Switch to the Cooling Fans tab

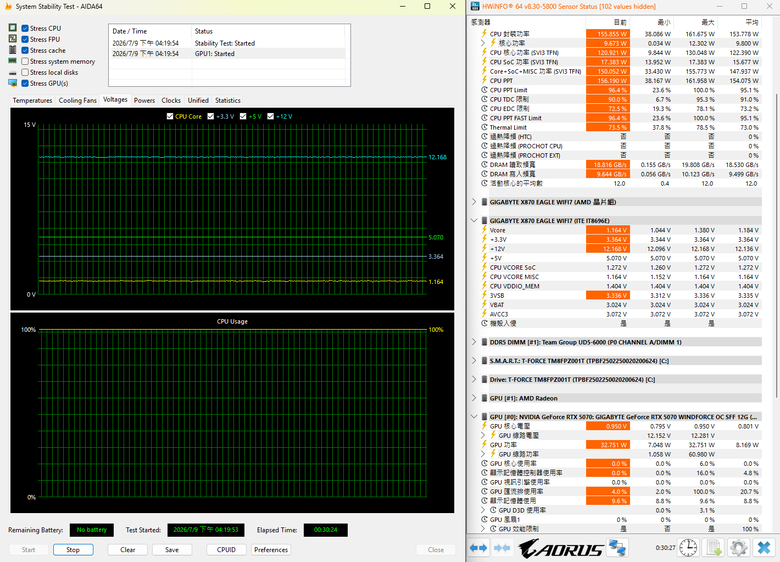(x=78, y=100)
